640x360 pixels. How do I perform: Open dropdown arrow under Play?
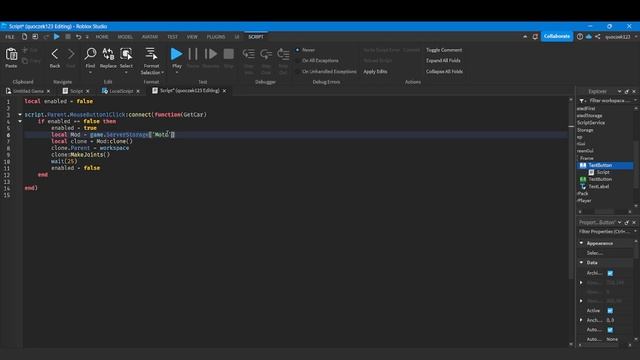point(177,73)
